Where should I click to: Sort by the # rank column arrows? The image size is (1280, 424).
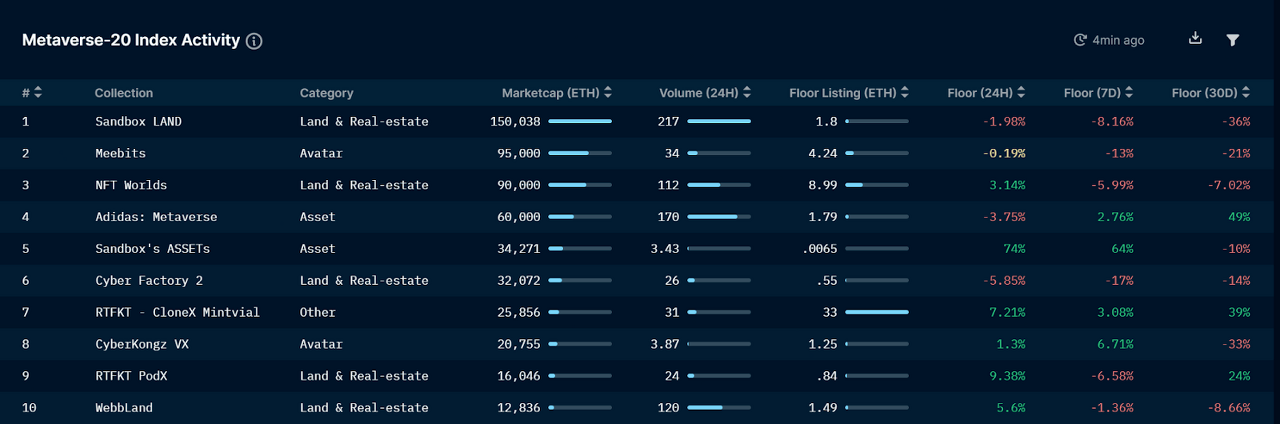38,93
